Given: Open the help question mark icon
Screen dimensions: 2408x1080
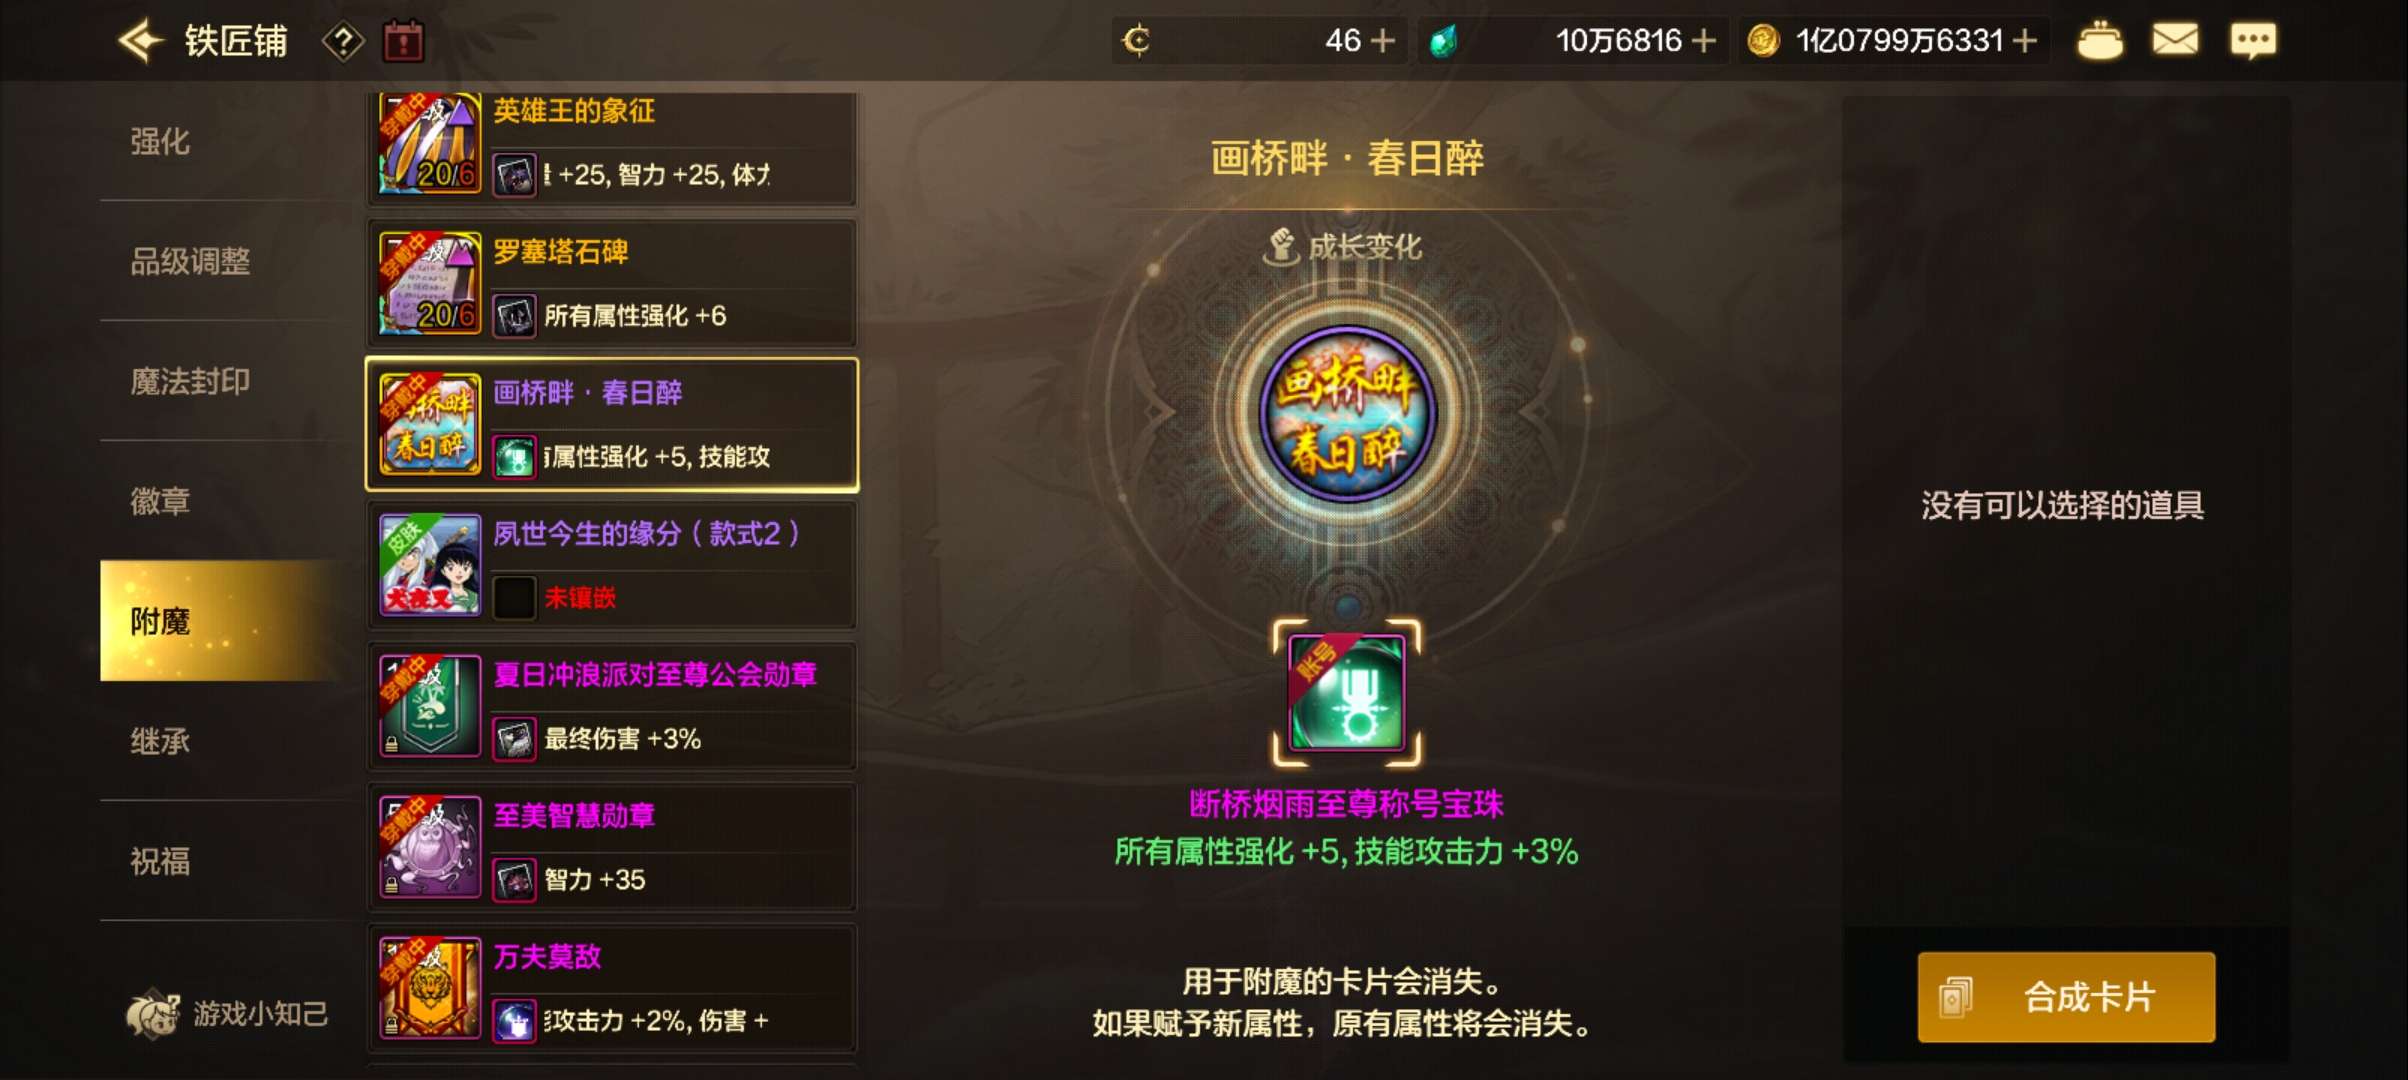Looking at the screenshot, I should point(343,42).
